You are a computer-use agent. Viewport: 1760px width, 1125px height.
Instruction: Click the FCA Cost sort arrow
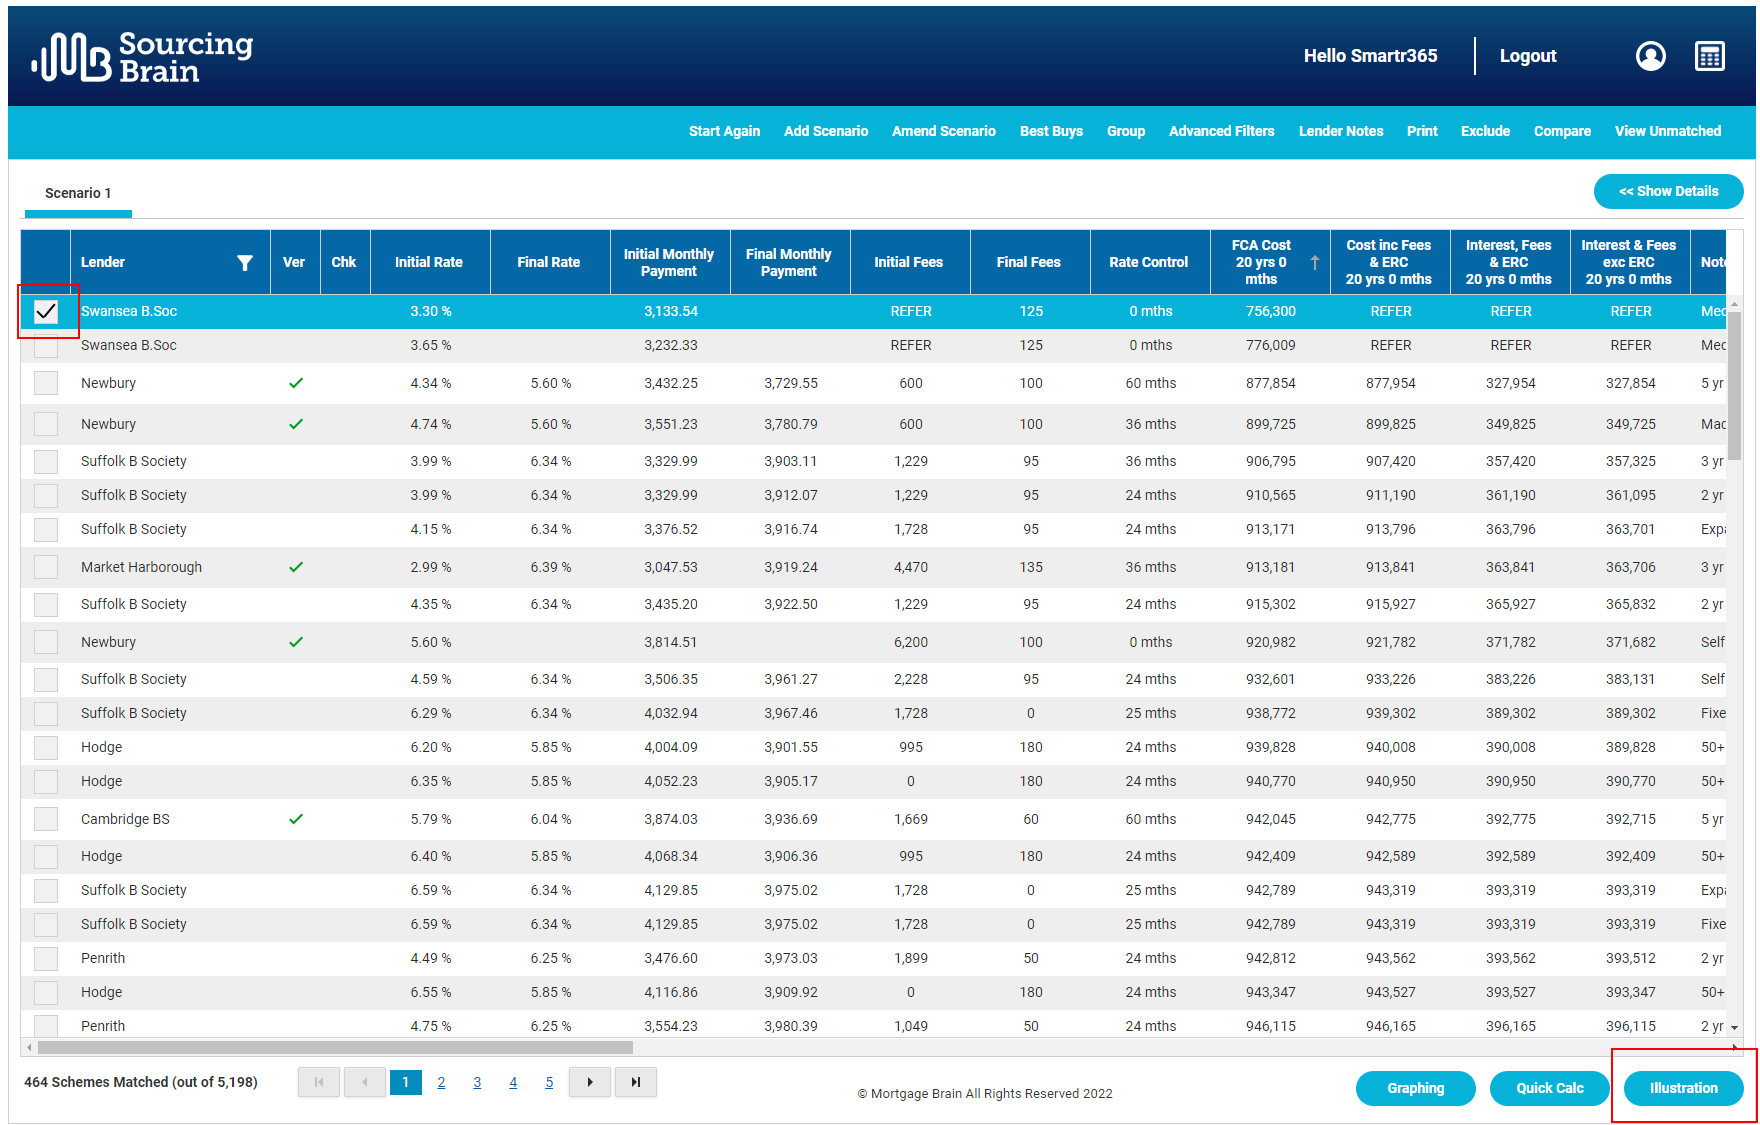click(1315, 262)
